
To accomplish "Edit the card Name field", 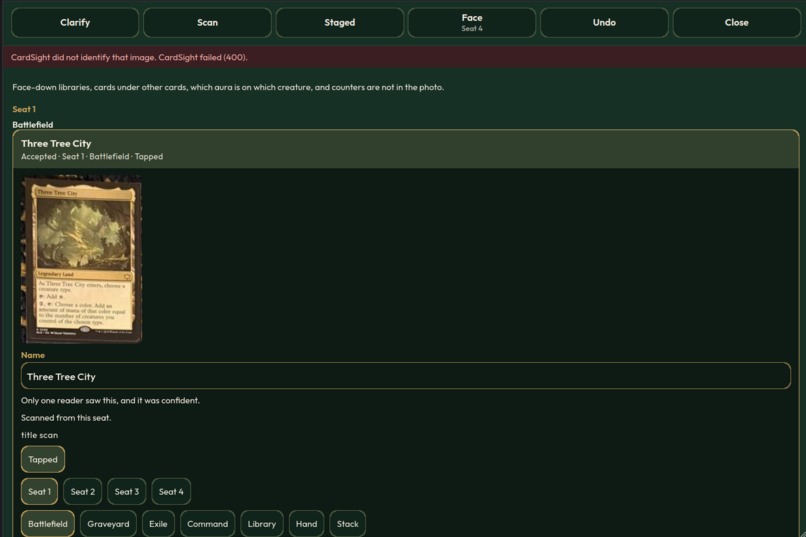I will point(406,376).
